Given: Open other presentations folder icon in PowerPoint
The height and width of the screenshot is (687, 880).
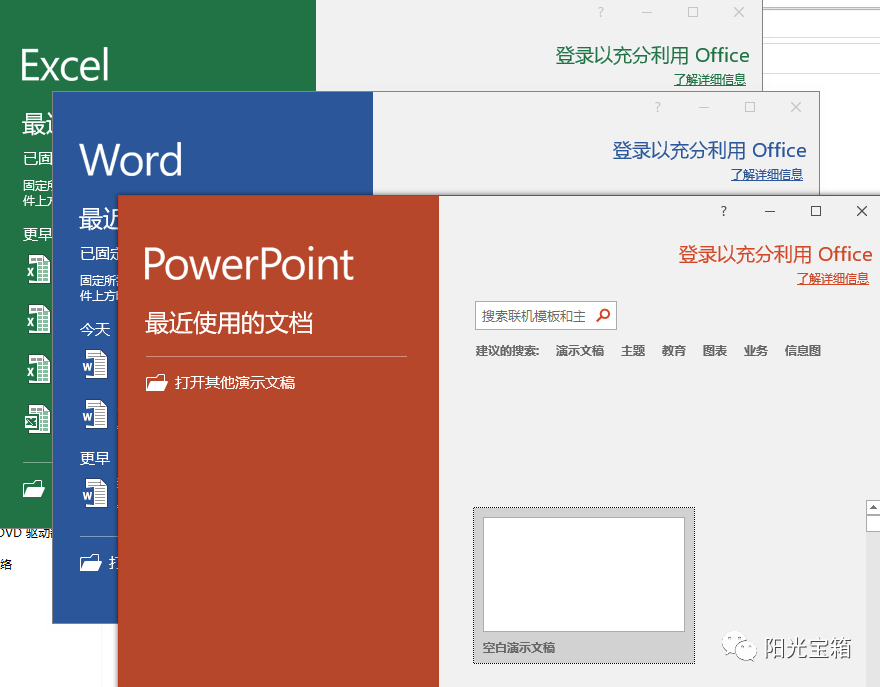Looking at the screenshot, I should (x=157, y=382).
